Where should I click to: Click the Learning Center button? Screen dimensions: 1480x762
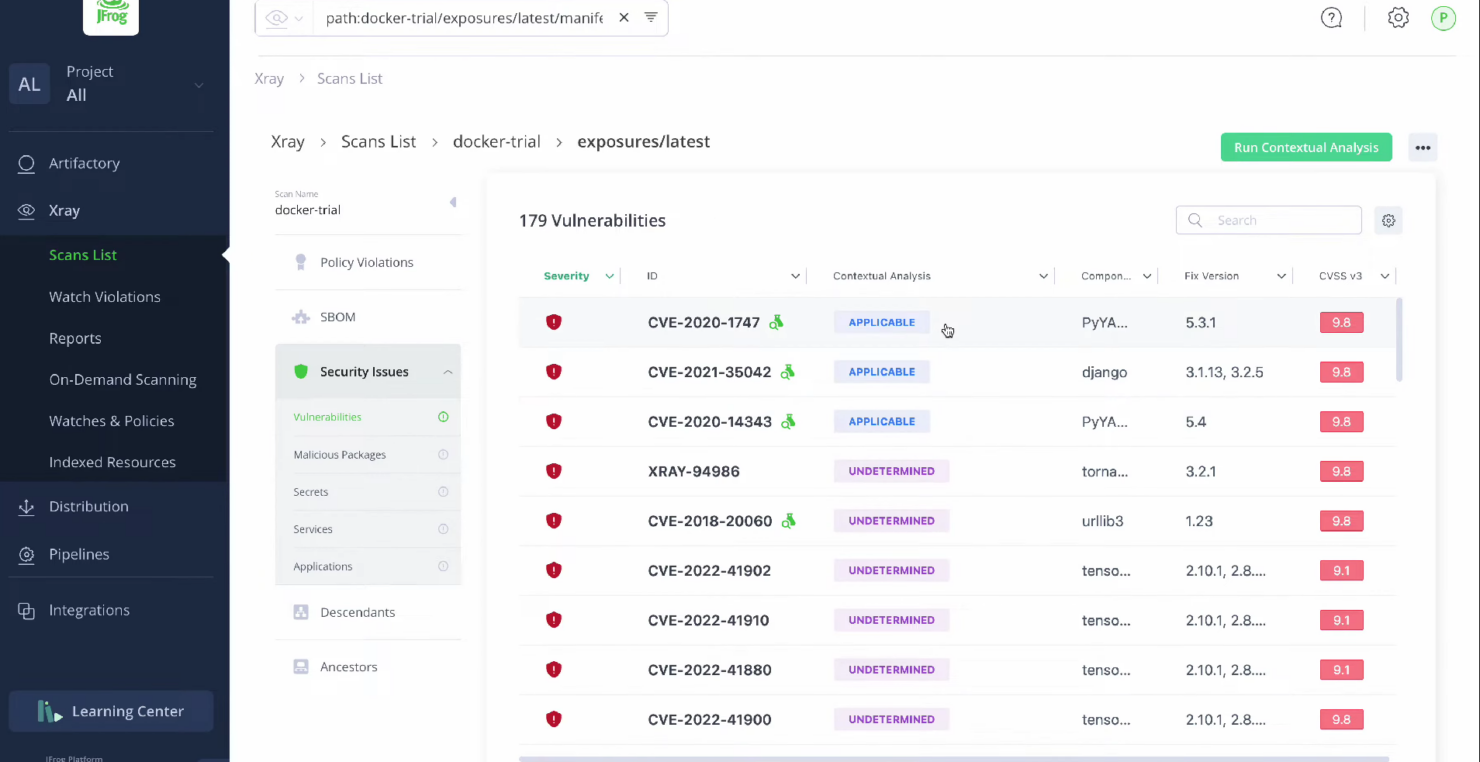click(111, 711)
